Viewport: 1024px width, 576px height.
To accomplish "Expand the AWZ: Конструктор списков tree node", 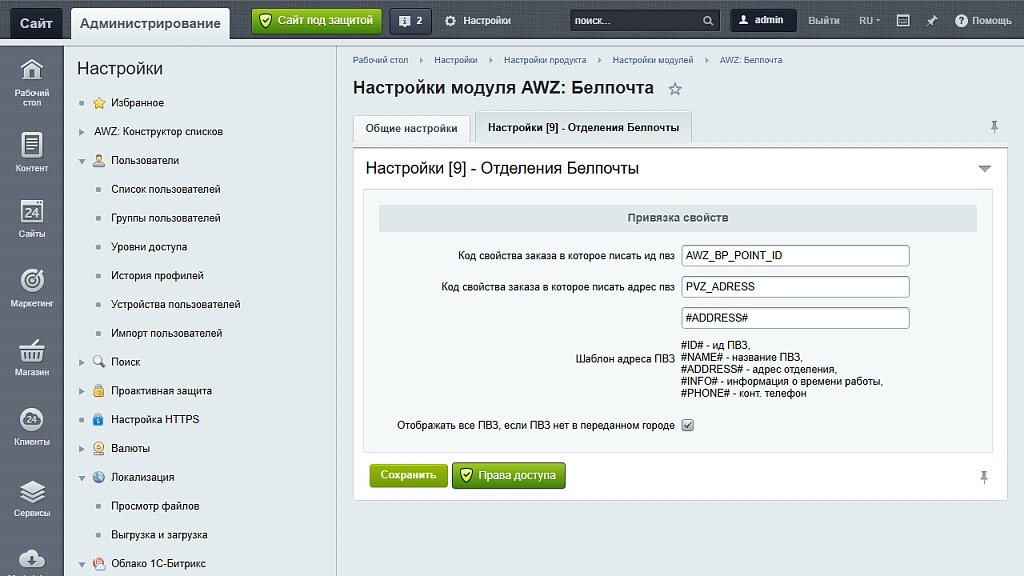I will coord(82,132).
